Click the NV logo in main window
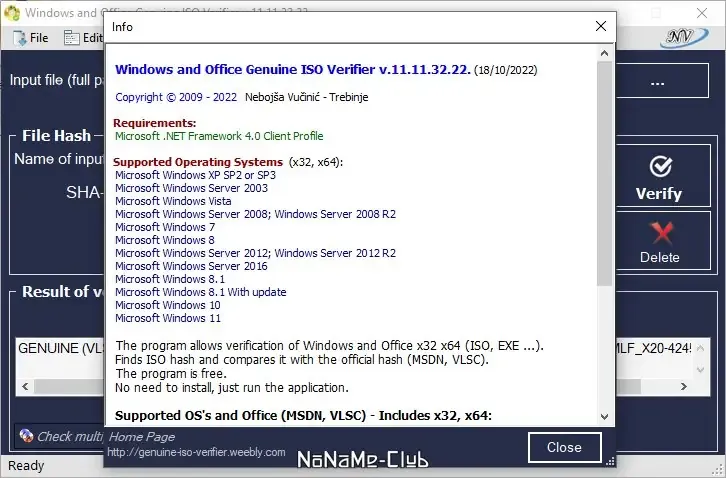The image size is (726, 478). click(684, 37)
